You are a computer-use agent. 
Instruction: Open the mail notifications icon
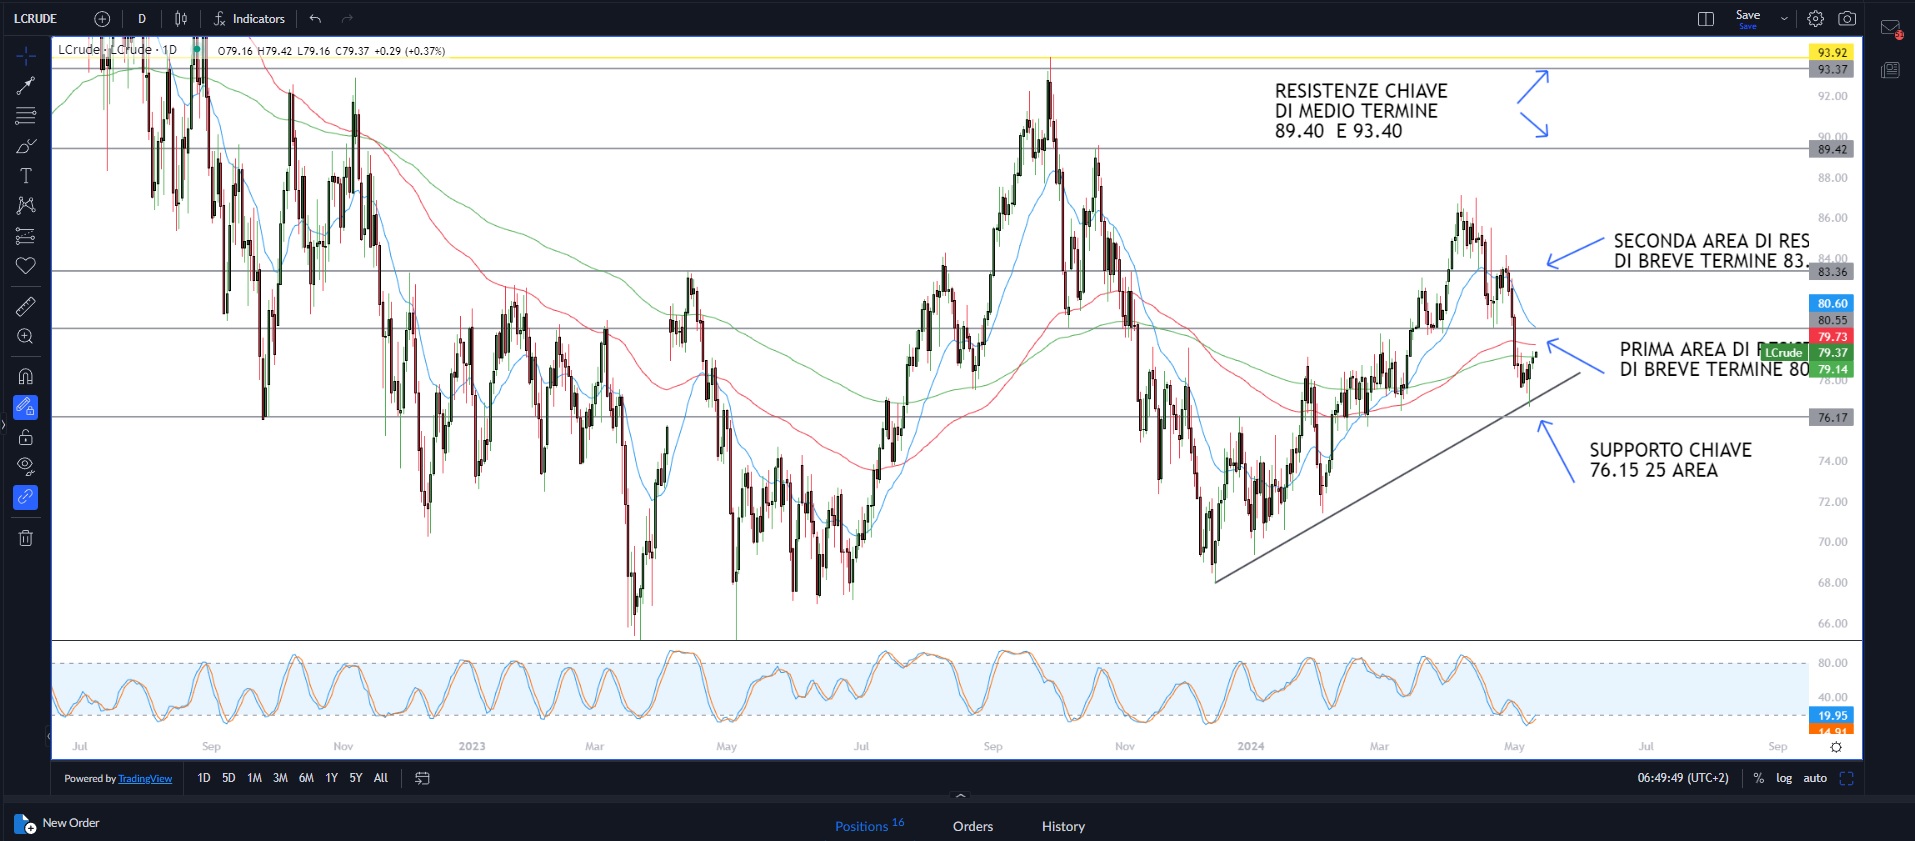(x=1890, y=28)
